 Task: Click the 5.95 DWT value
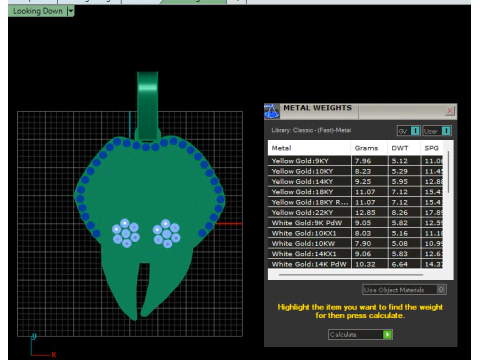(x=399, y=182)
